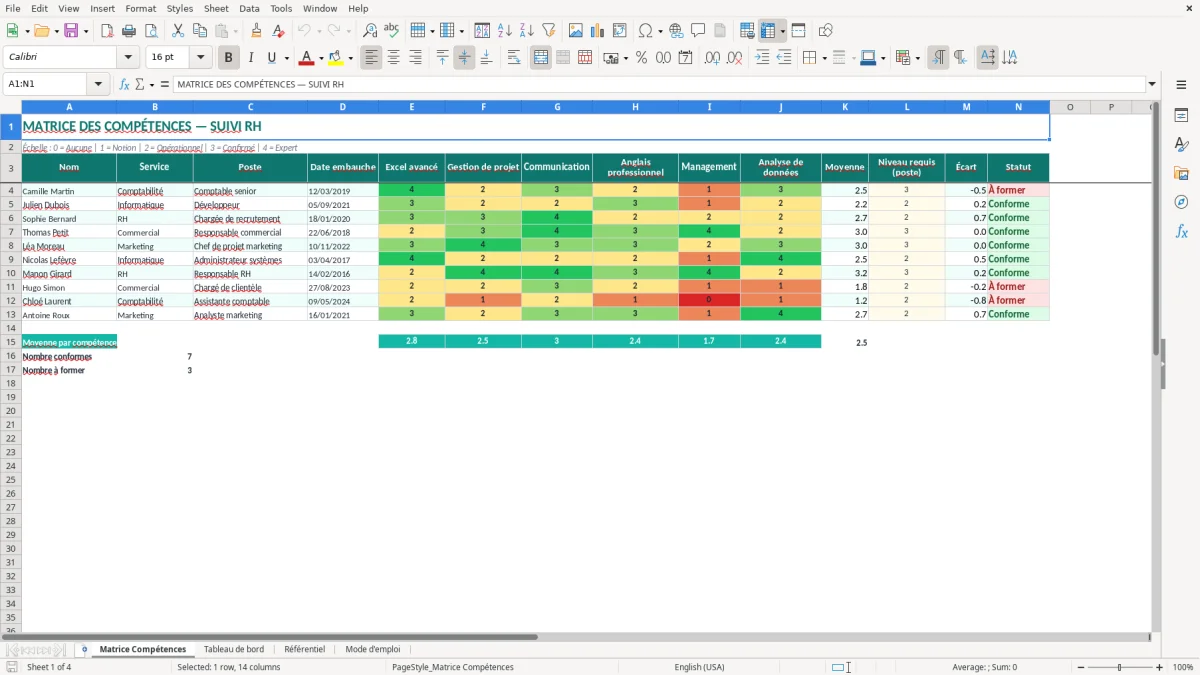Click the Cut scissors icon
1200x675 pixels.
pos(177,30)
